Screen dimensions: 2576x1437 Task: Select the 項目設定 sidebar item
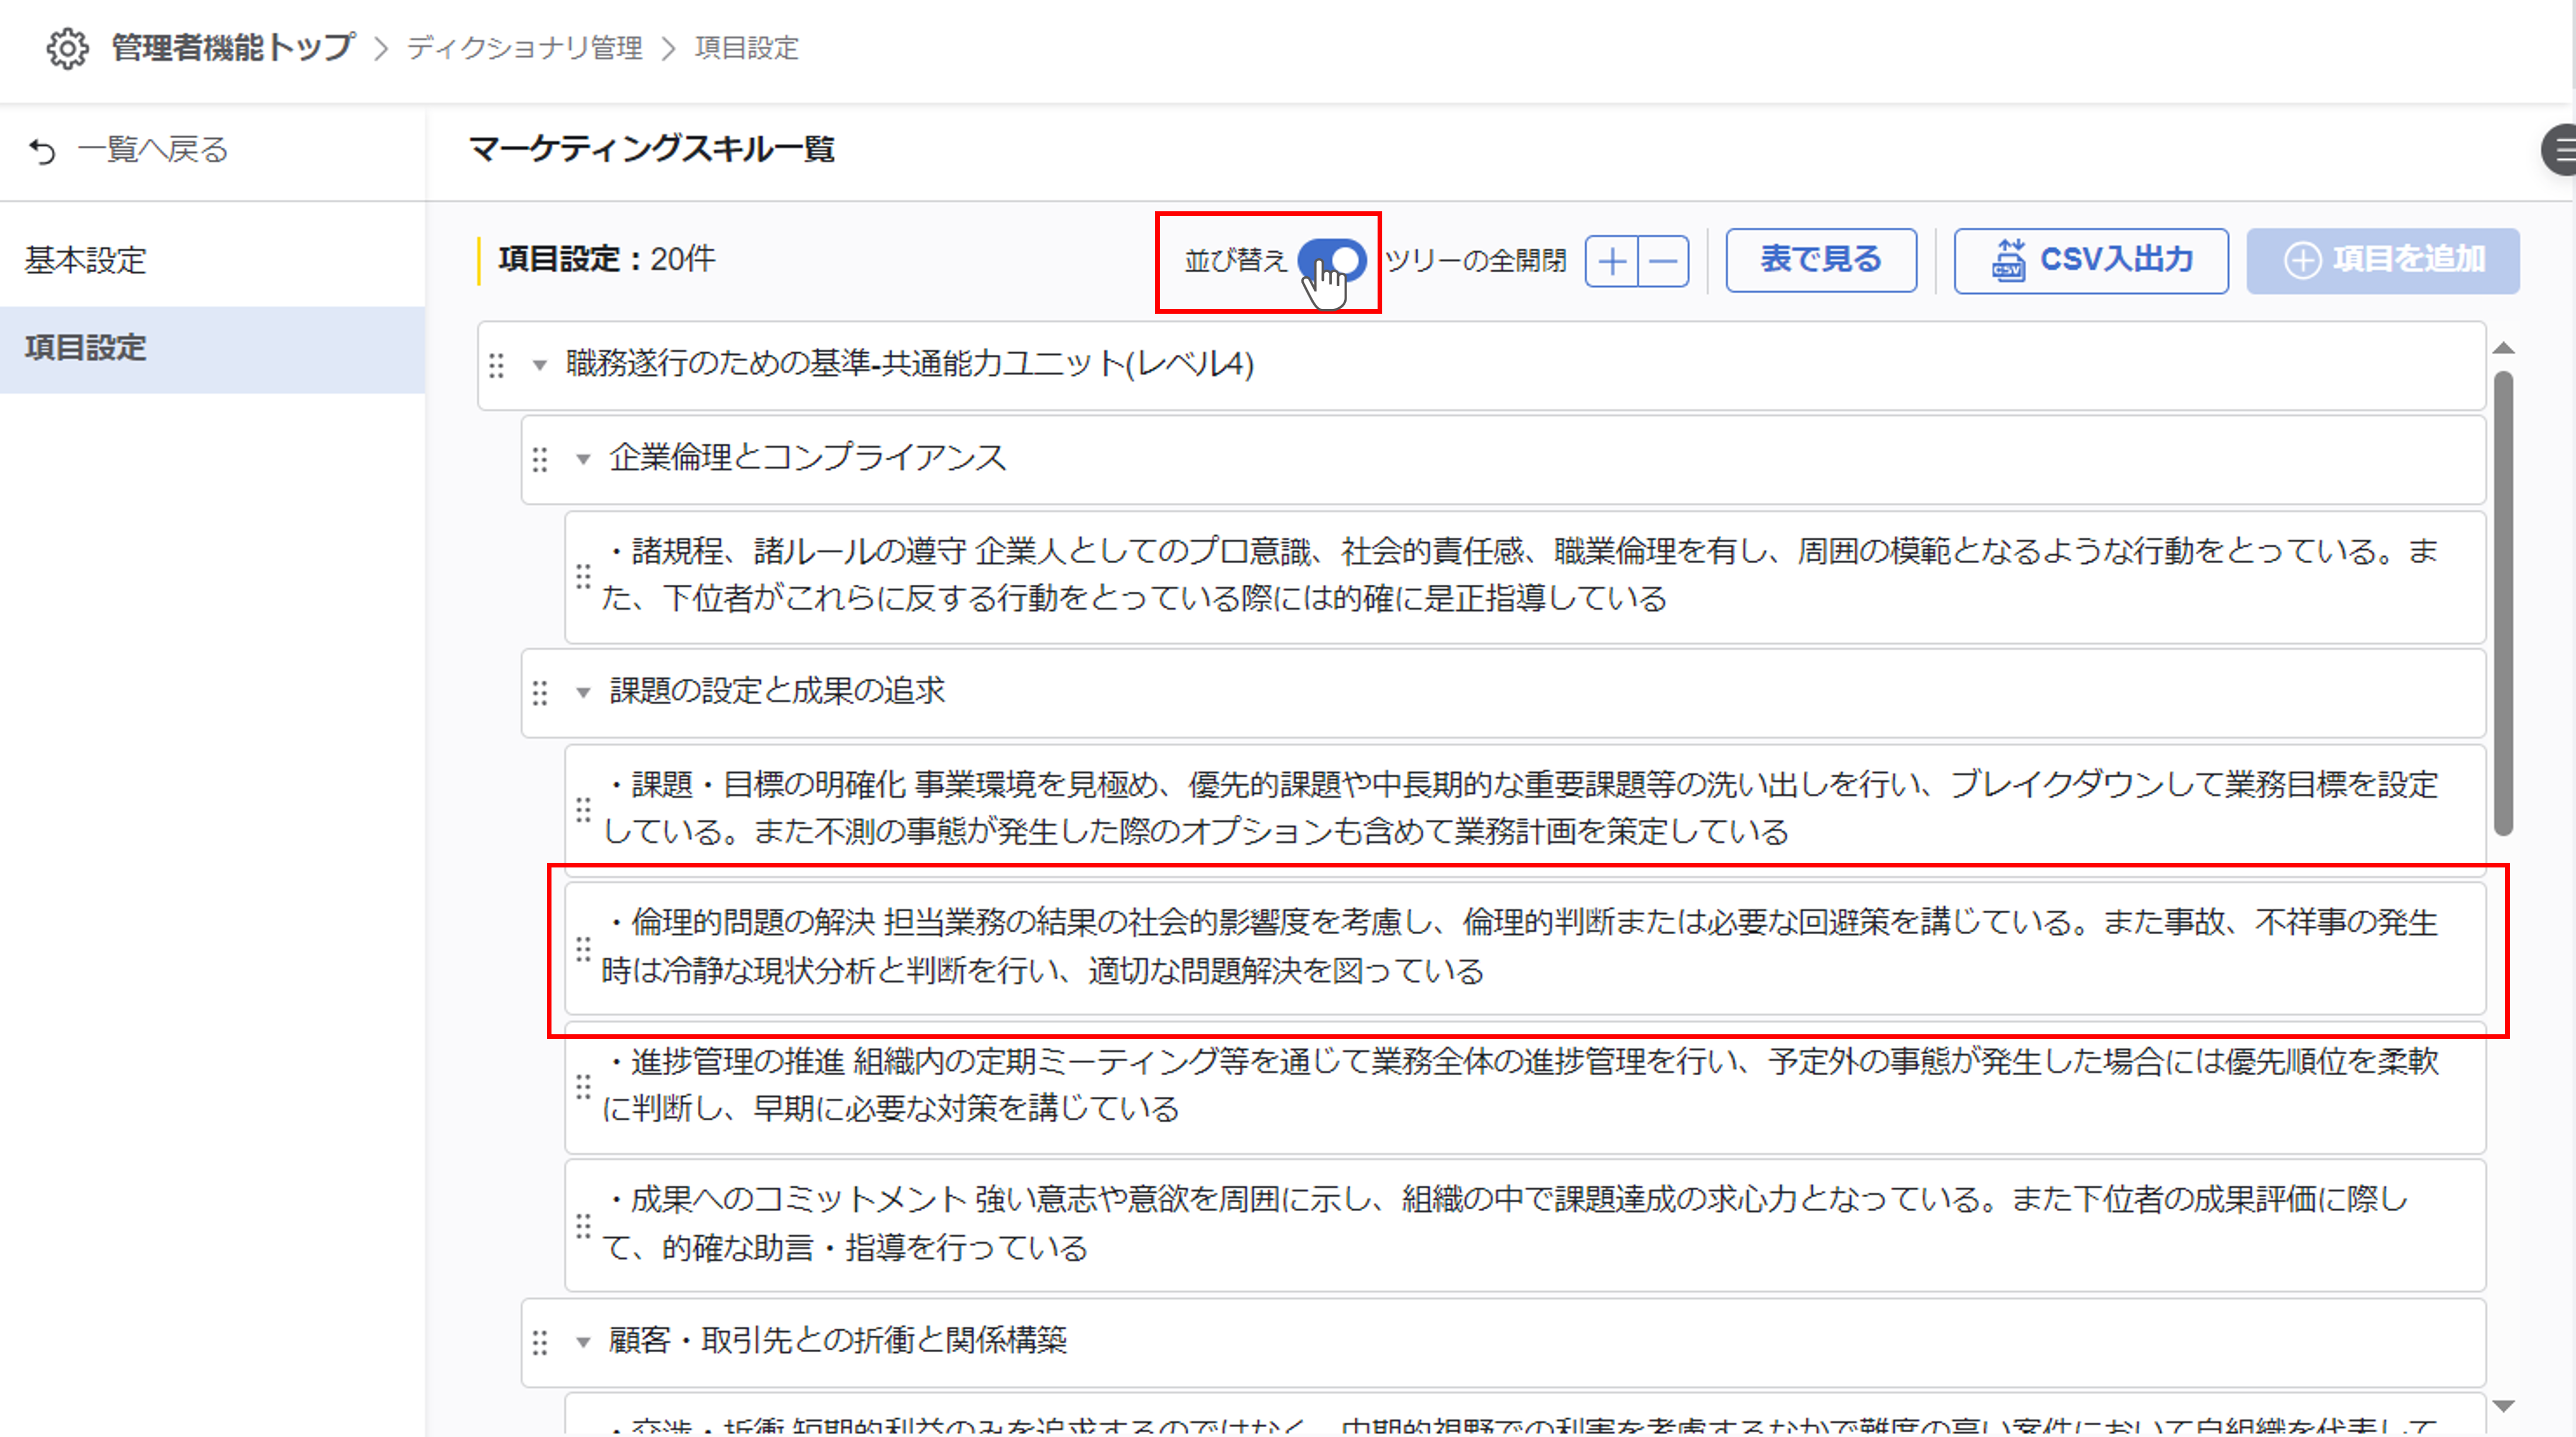click(x=86, y=348)
